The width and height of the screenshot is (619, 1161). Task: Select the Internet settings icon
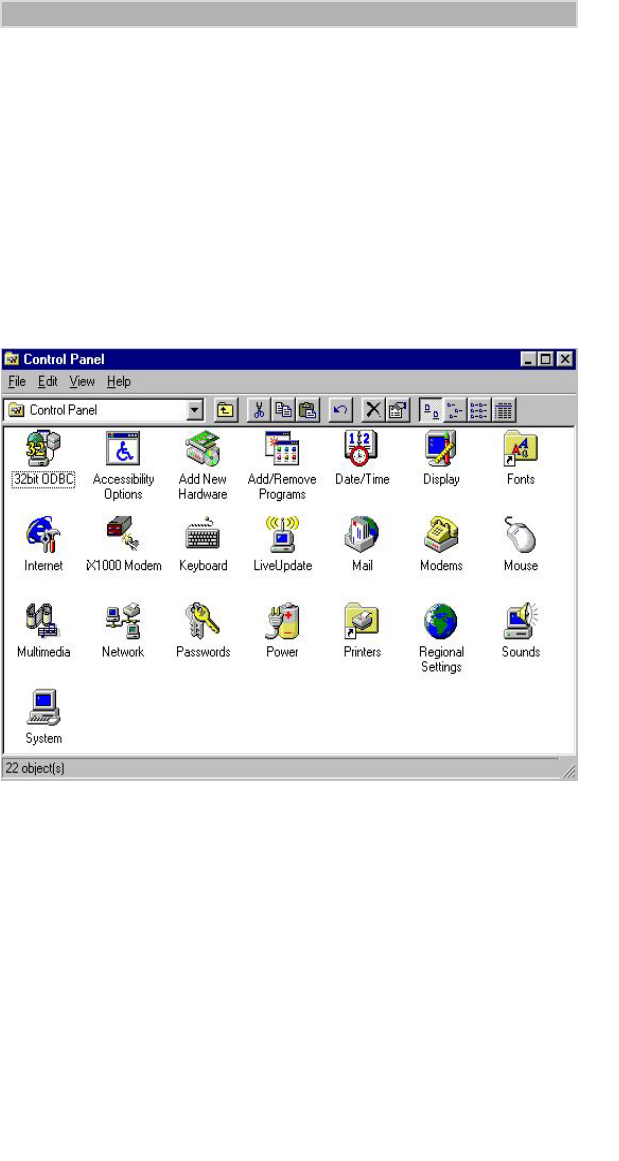click(x=44, y=535)
